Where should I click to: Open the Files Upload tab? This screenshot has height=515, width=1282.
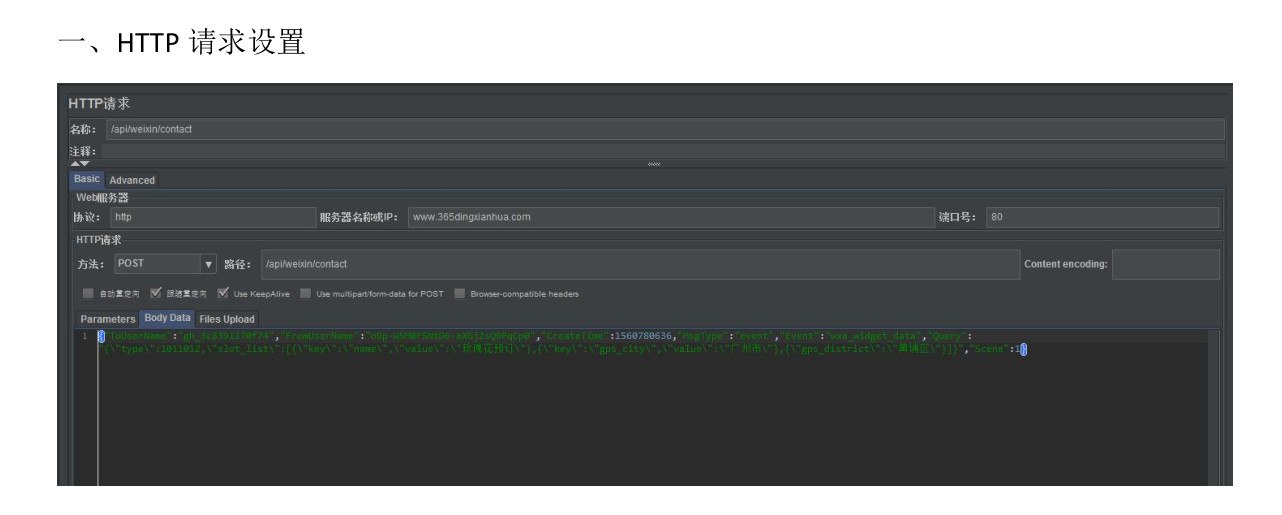(225, 319)
